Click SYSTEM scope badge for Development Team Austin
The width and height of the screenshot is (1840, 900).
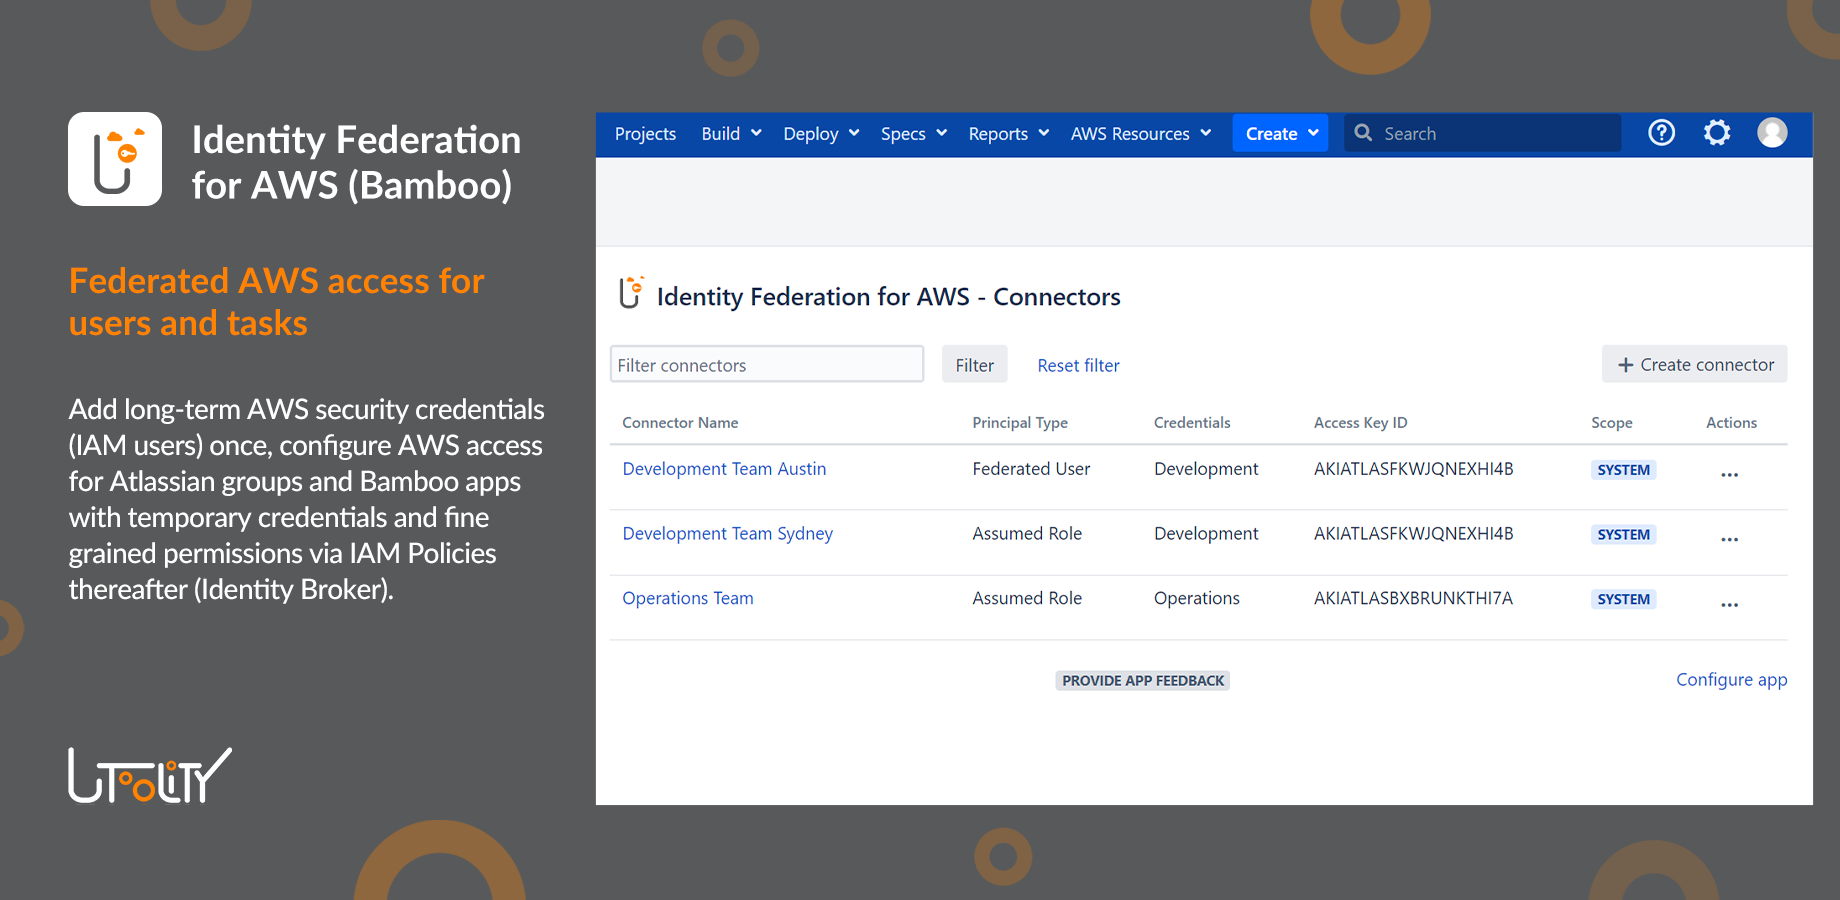coord(1623,470)
